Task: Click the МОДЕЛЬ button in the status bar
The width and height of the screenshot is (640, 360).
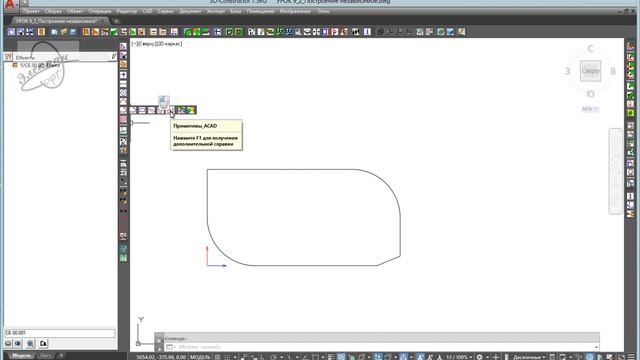Action: click(200, 357)
